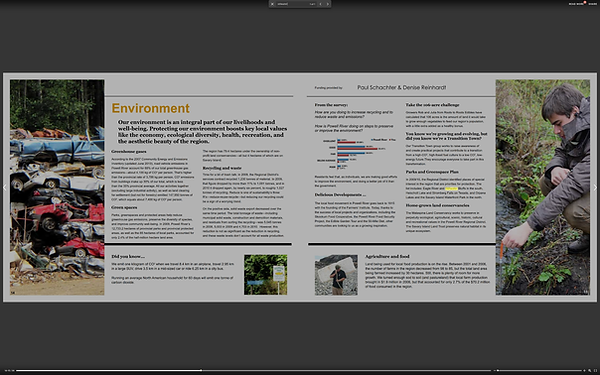
Task: Click 'Paul Schachter & Denise Reinhardt' text
Action: pos(401,87)
